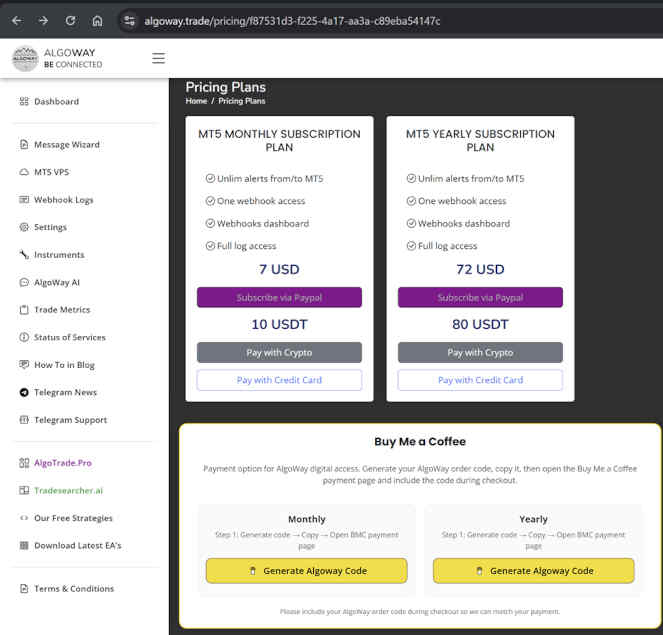This screenshot has height=635, width=663.
Task: View Status of Services
Action: [70, 337]
